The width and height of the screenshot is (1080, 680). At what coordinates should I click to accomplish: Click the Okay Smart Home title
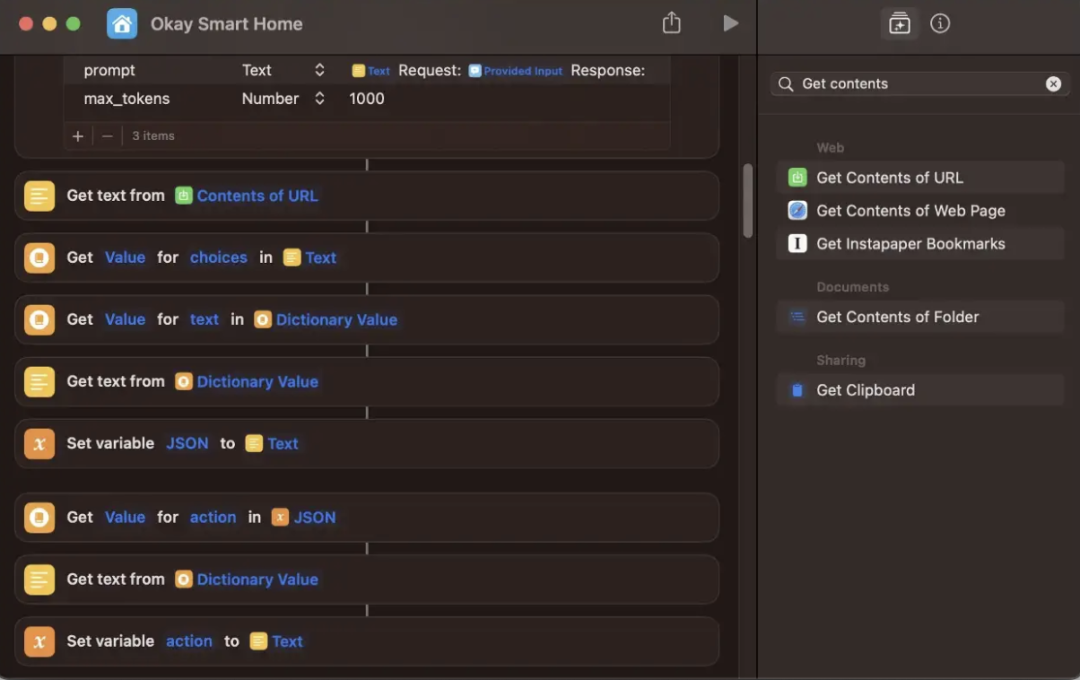pos(227,24)
